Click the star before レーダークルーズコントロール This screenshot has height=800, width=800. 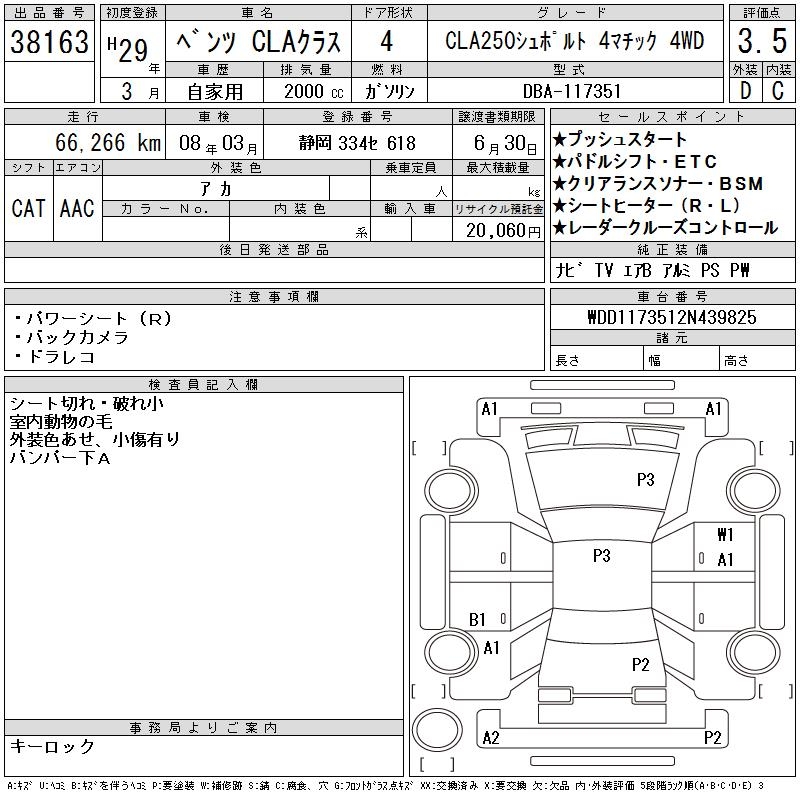coord(559,228)
